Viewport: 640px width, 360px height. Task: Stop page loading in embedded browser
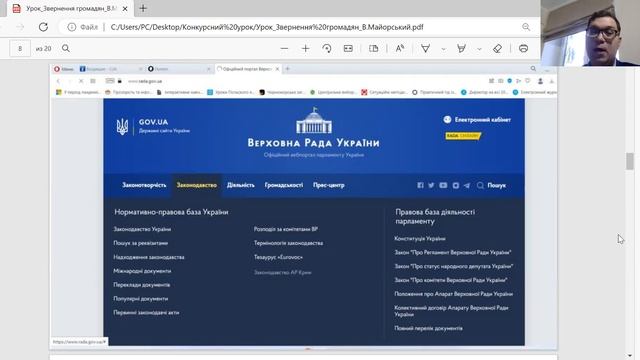tap(81, 81)
